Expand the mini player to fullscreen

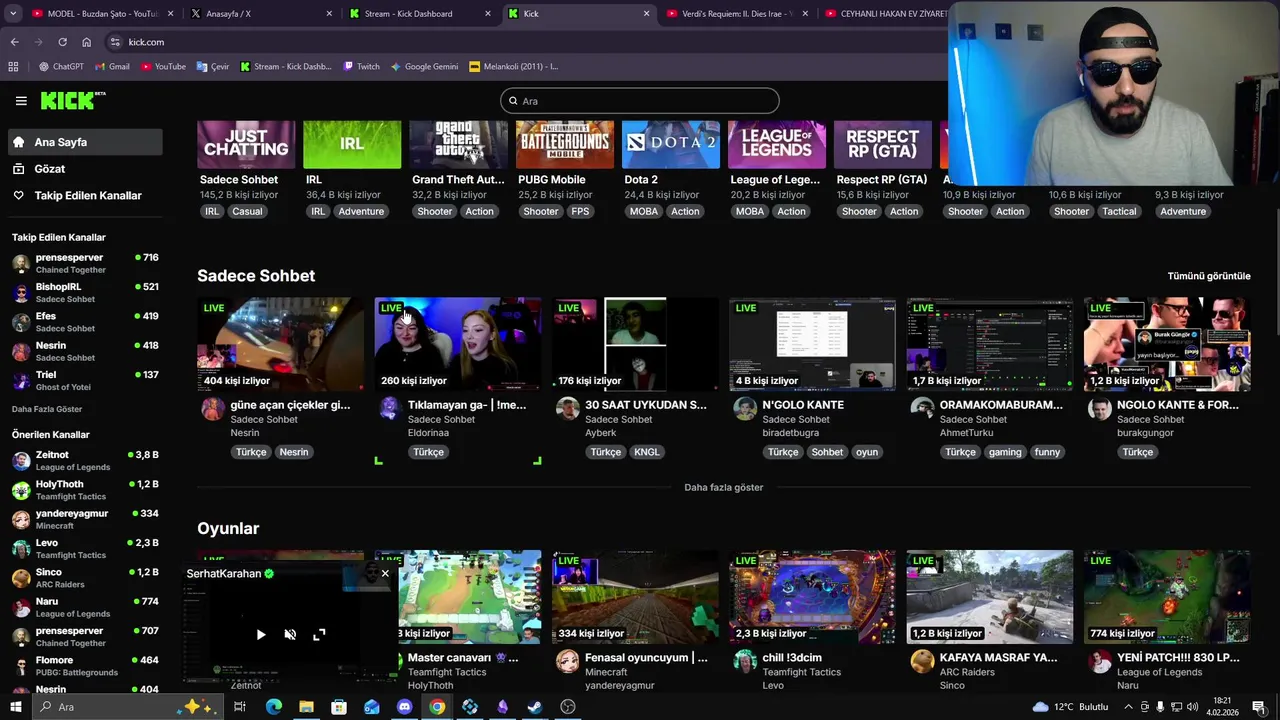tap(319, 634)
